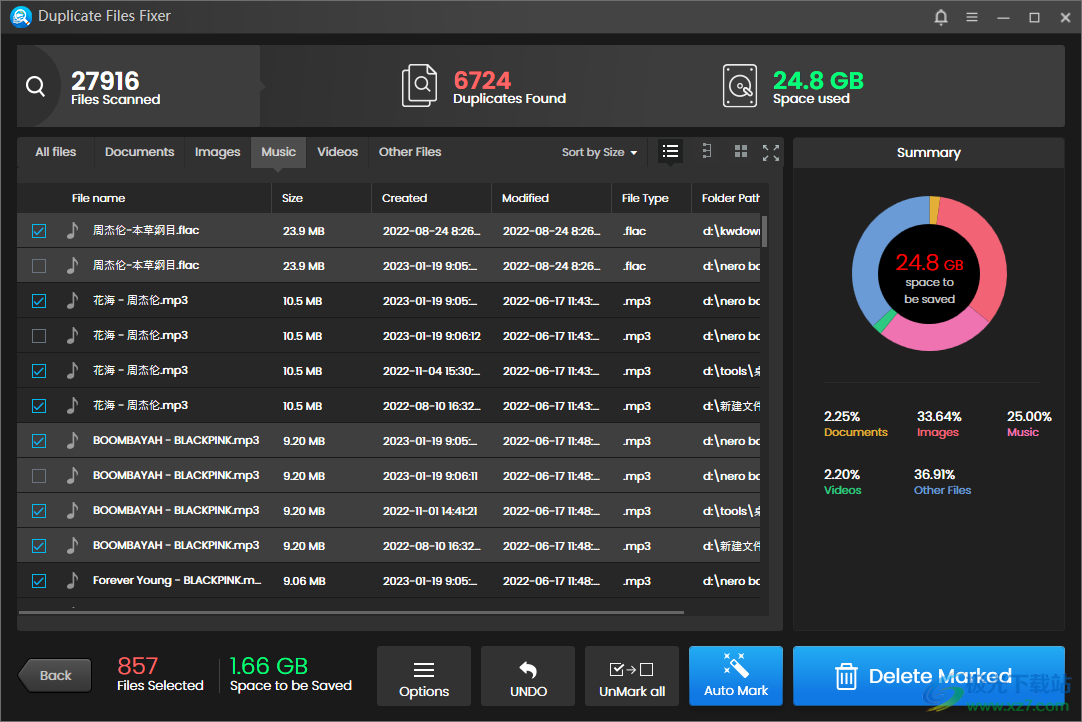This screenshot has height=722, width=1082.
Task: Open the Sort by Size dropdown
Action: [x=599, y=152]
